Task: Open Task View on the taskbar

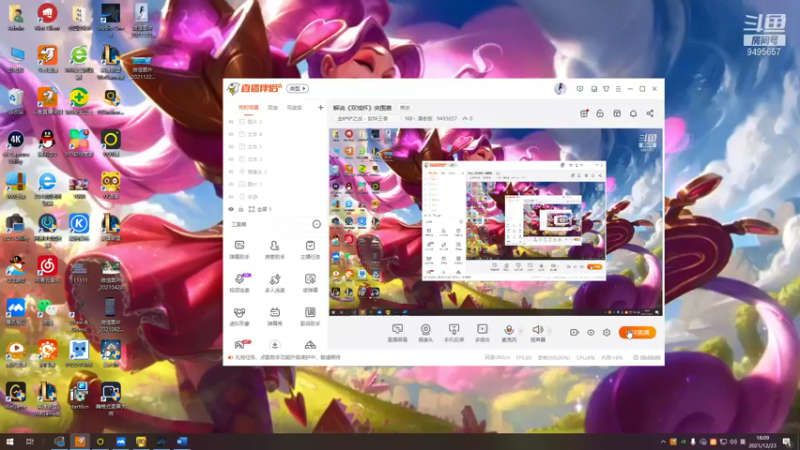Action: [30, 442]
